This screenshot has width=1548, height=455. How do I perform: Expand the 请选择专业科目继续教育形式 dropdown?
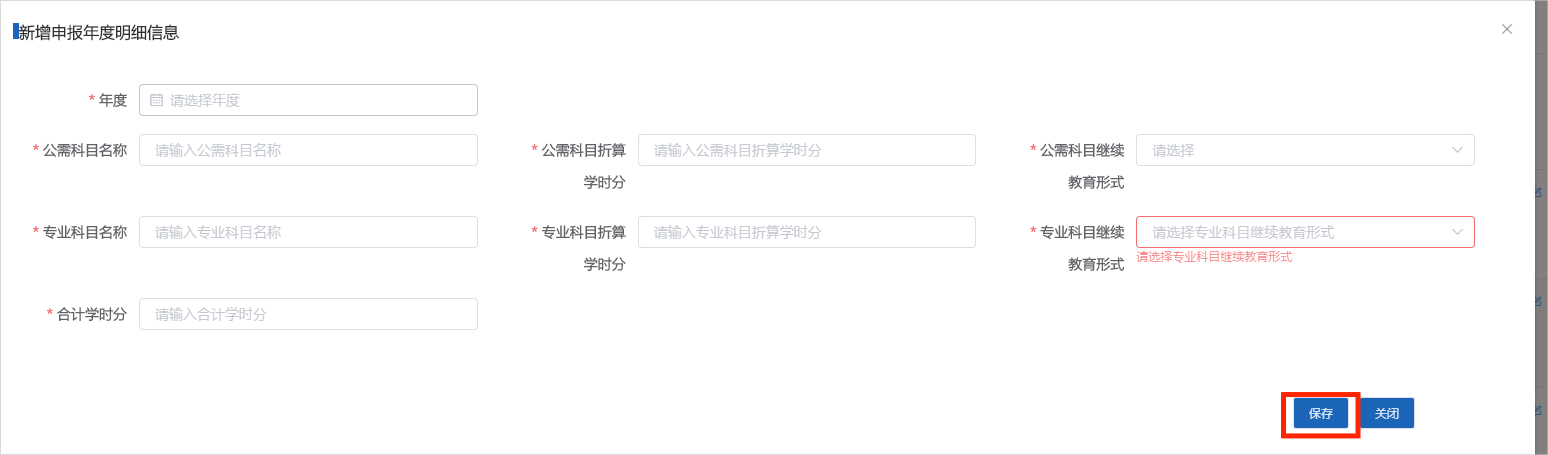point(1290,232)
